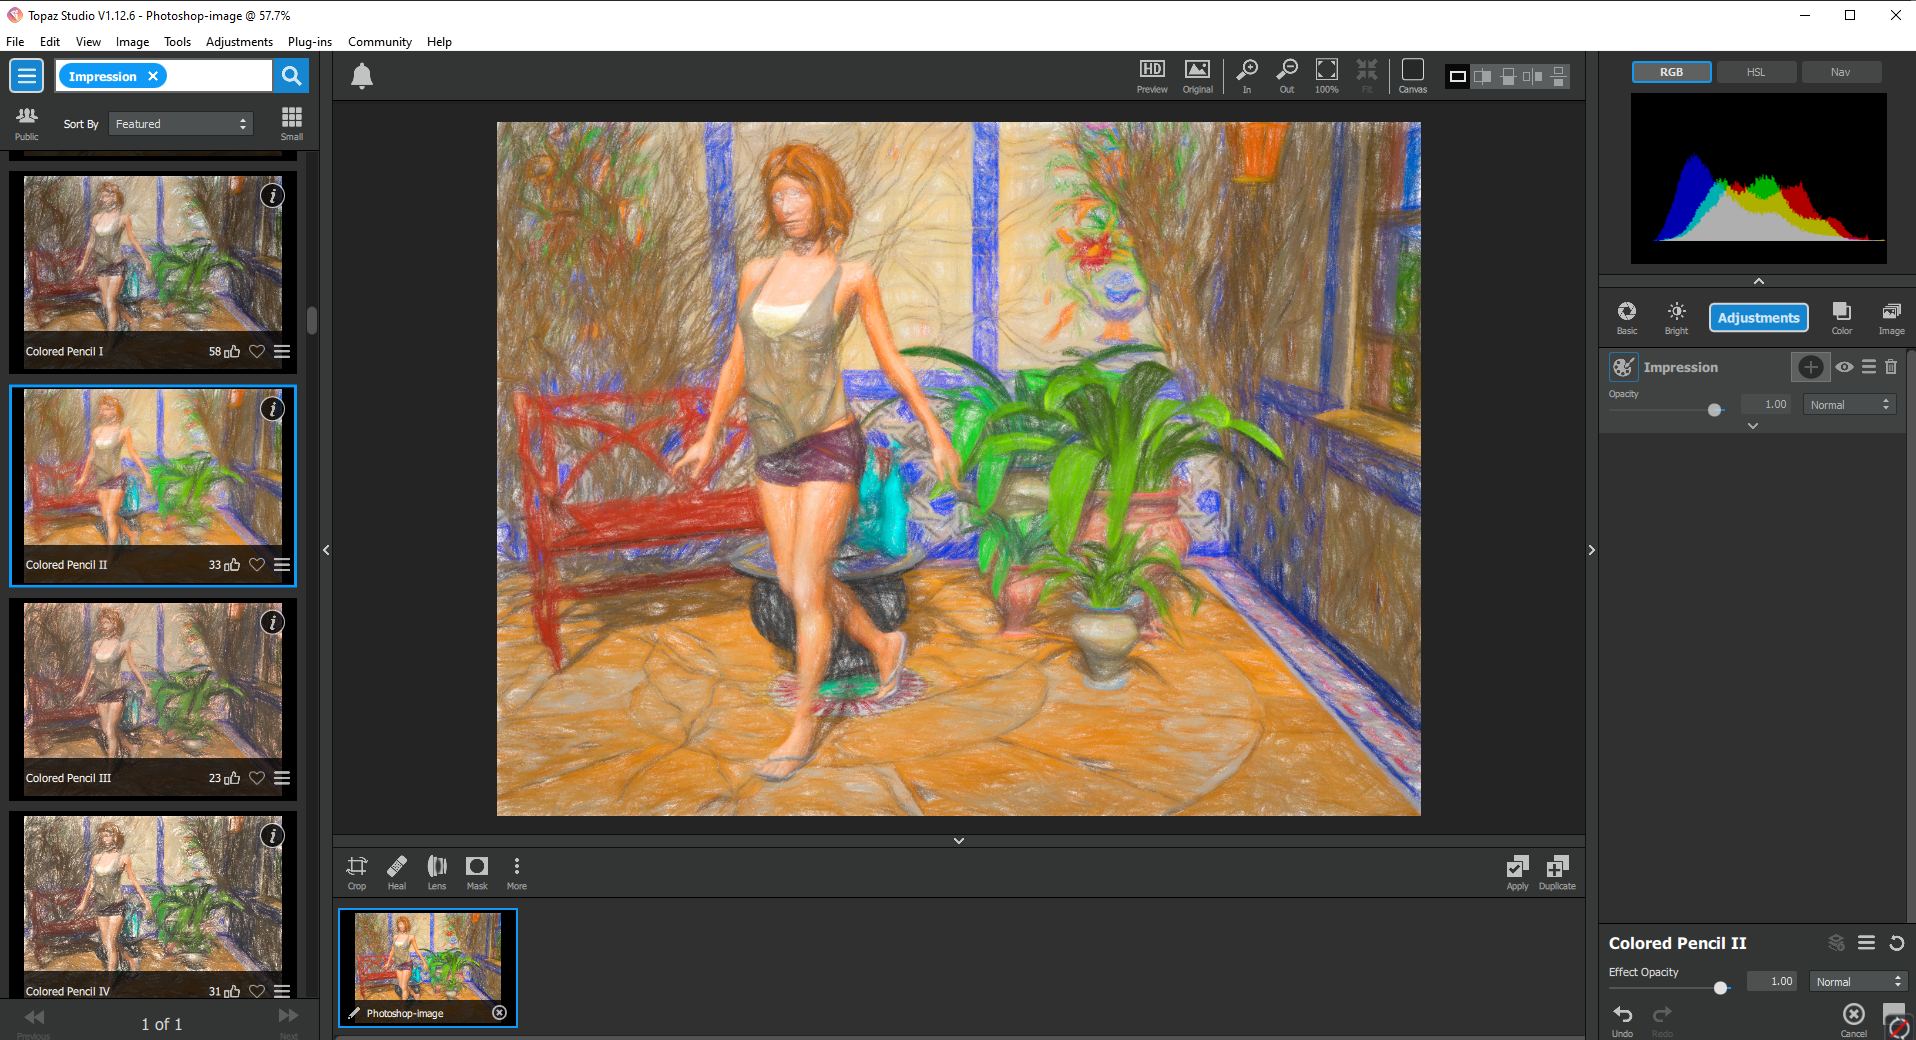Screen dimensions: 1916x1040
Task: Set zoom to 100%
Action: (x=1327, y=76)
